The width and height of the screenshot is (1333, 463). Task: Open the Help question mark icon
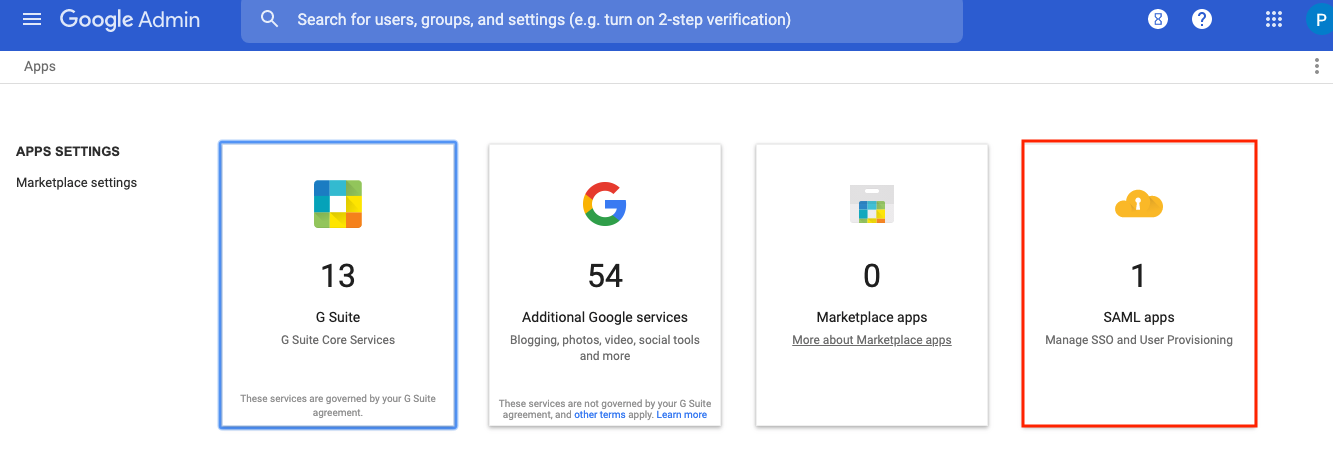click(1202, 19)
